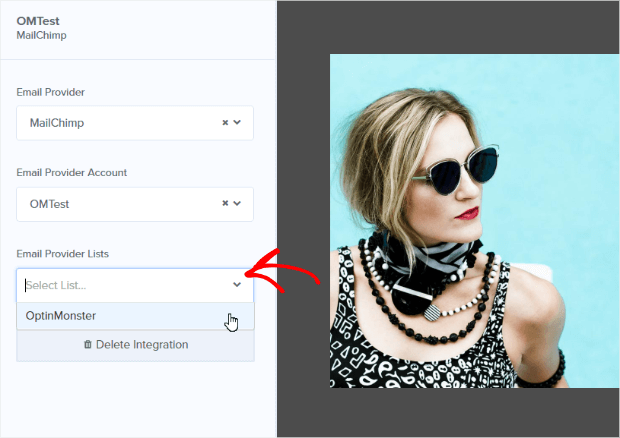Click the Delete Integration button
Image resolution: width=620 pixels, height=438 pixels.
pos(135,345)
